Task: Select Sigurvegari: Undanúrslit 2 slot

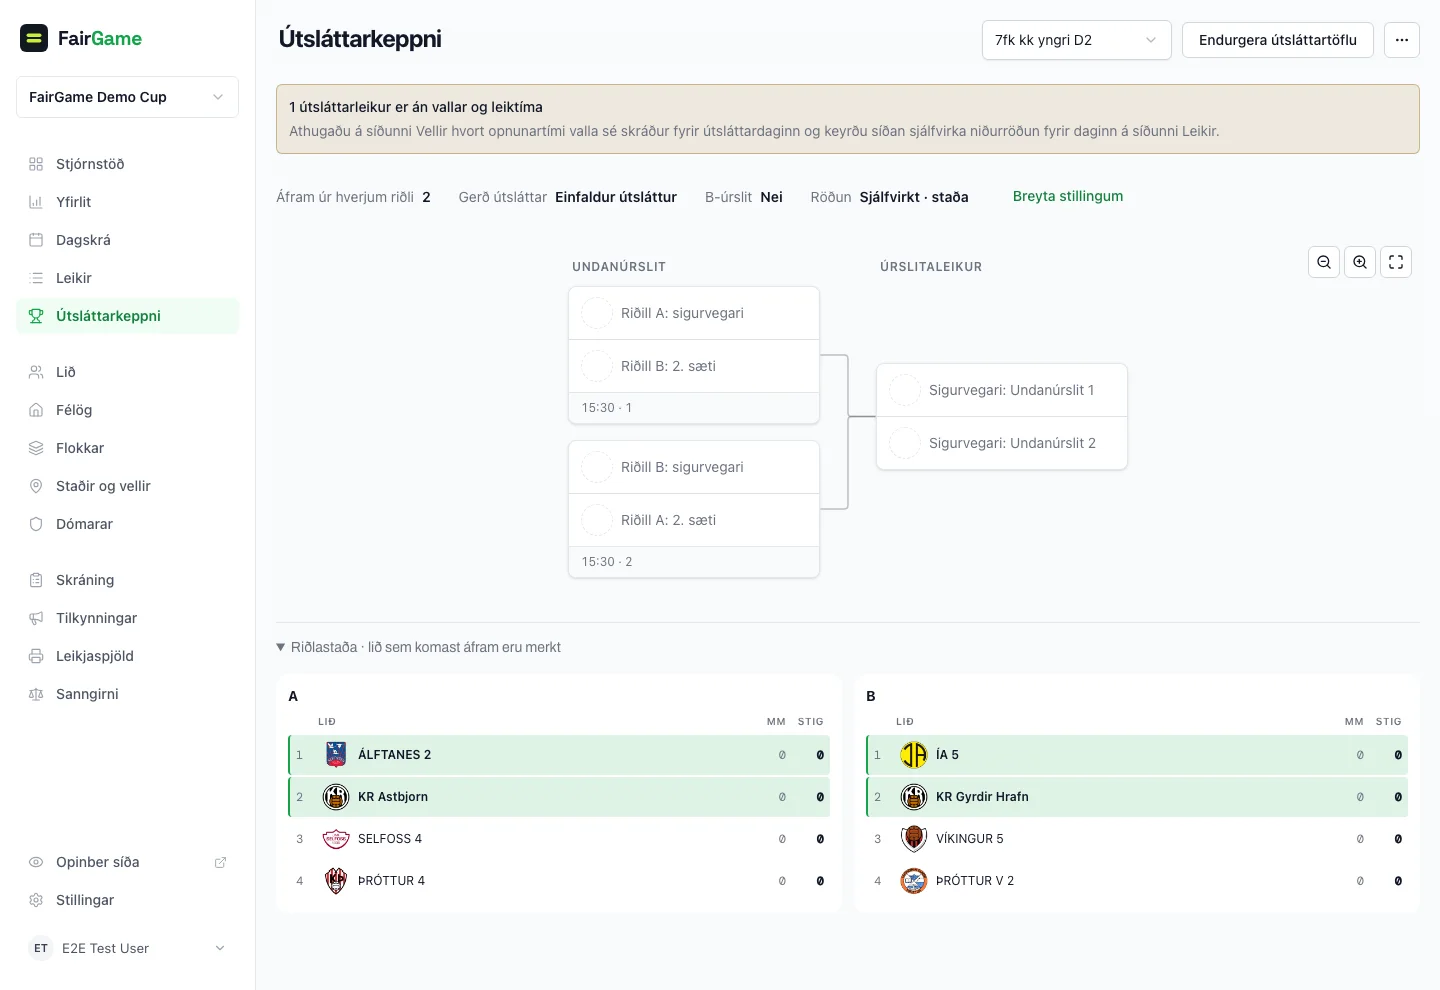Action: click(1002, 443)
